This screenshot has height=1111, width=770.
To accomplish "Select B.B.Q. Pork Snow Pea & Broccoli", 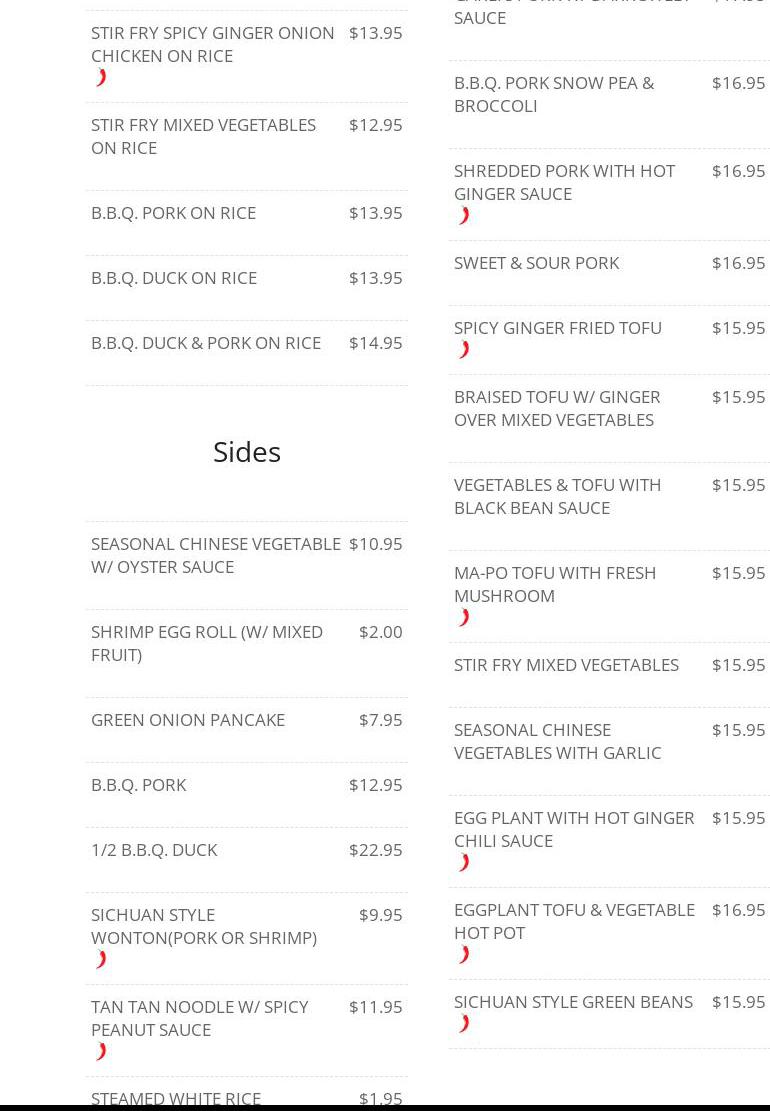I will 554,94.
